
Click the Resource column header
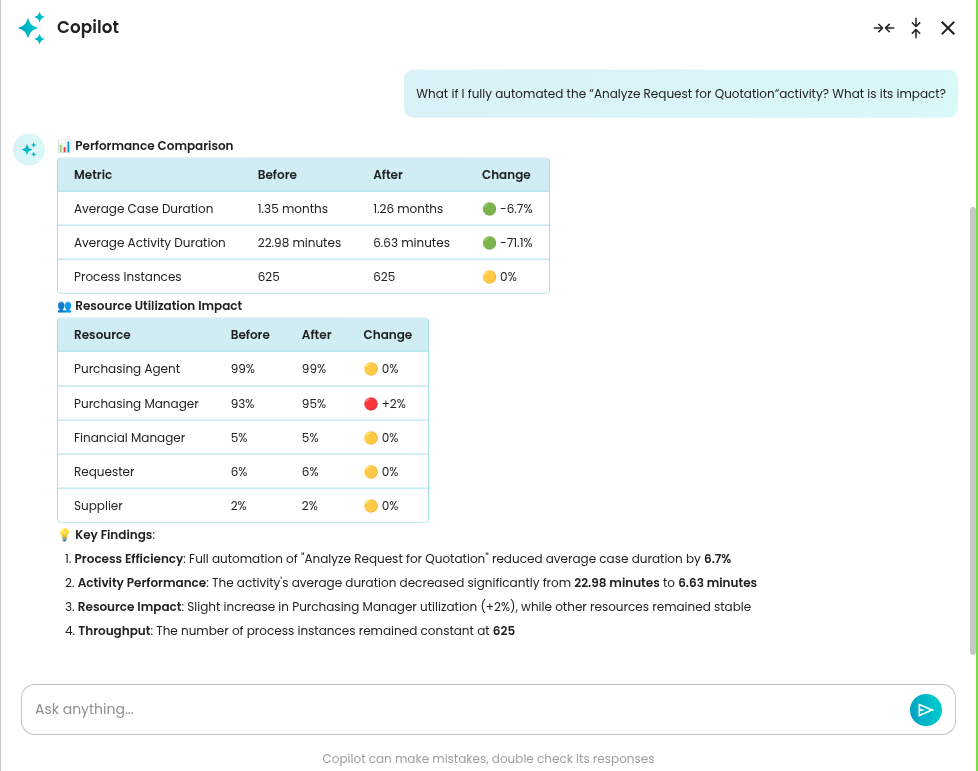102,335
